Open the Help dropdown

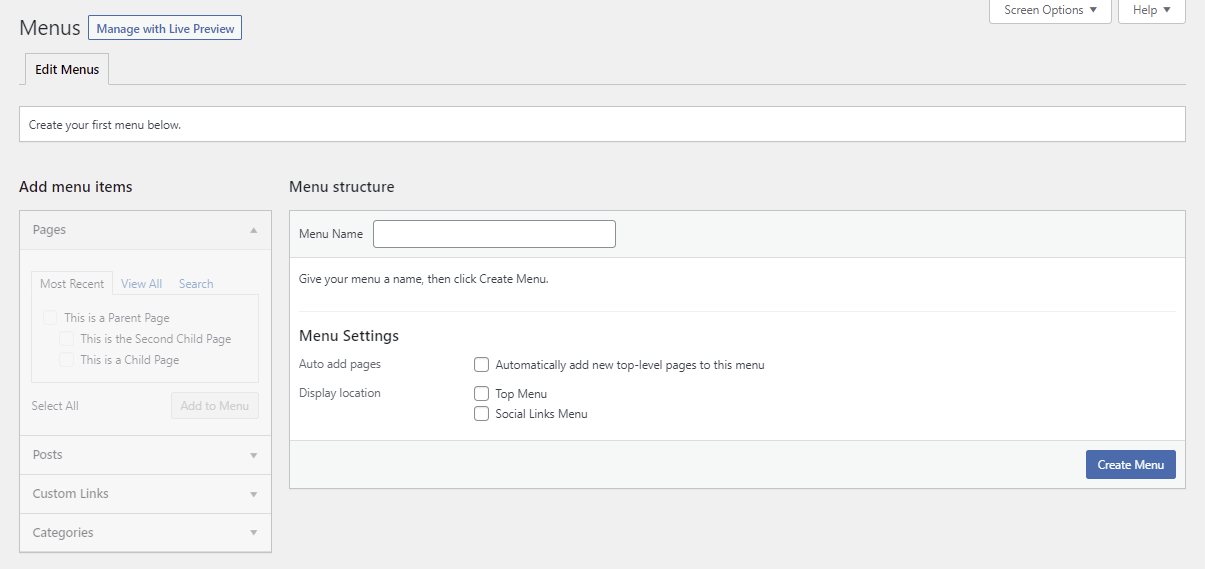click(1151, 10)
